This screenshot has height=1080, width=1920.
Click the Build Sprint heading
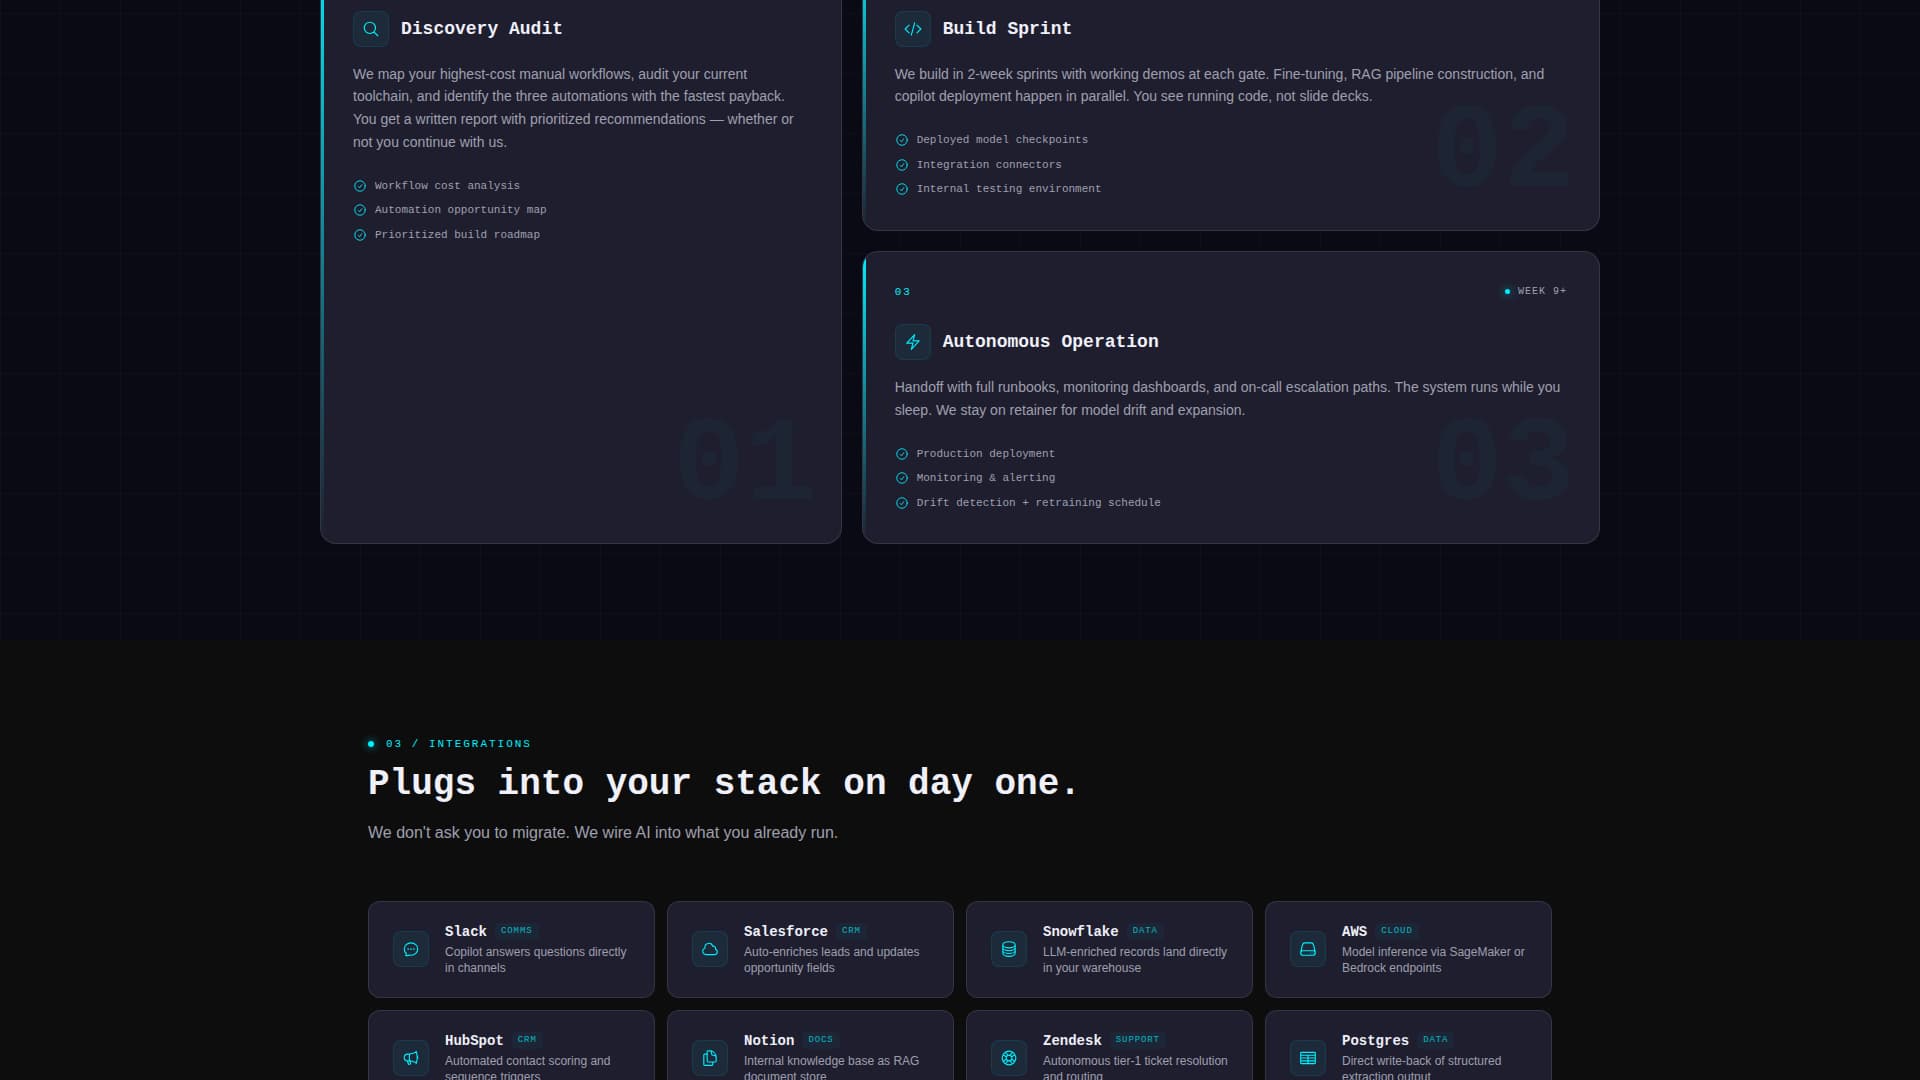pyautogui.click(x=1007, y=29)
